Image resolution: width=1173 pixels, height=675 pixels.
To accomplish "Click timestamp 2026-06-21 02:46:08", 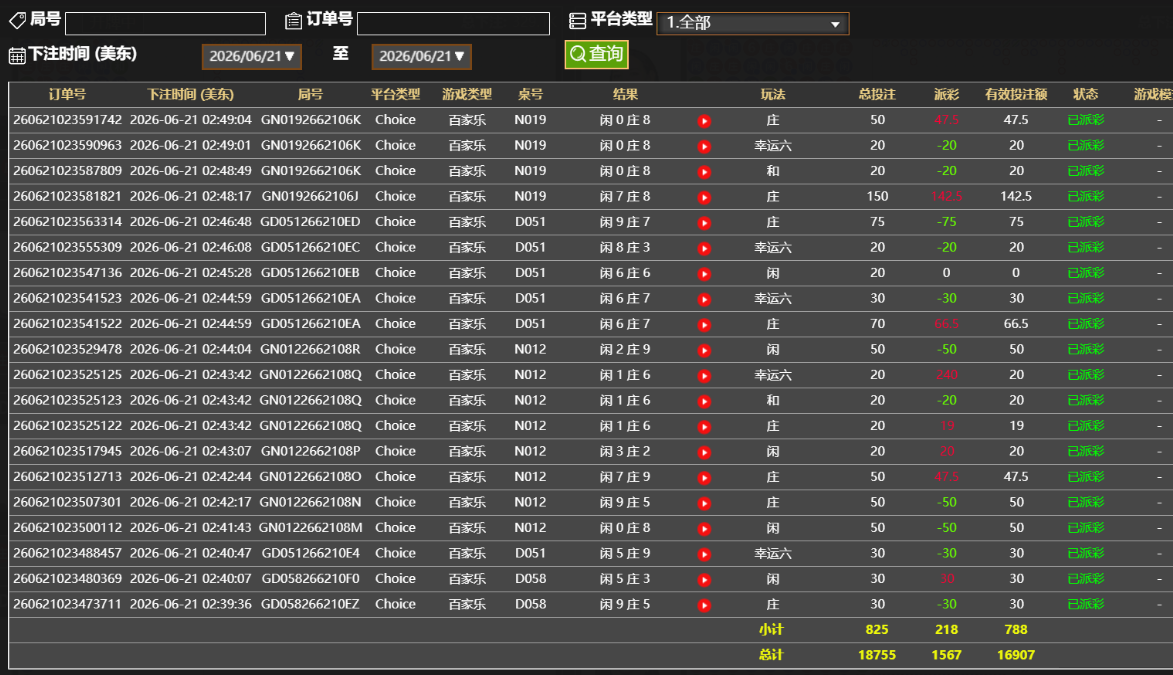I will (x=191, y=247).
